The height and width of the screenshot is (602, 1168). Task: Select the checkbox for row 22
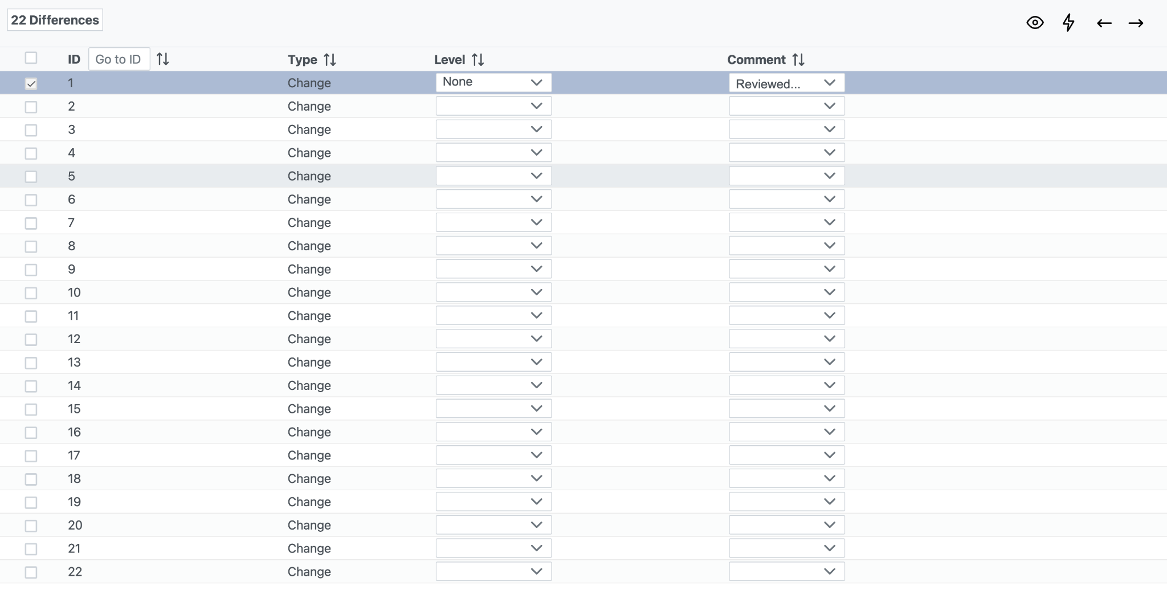31,573
